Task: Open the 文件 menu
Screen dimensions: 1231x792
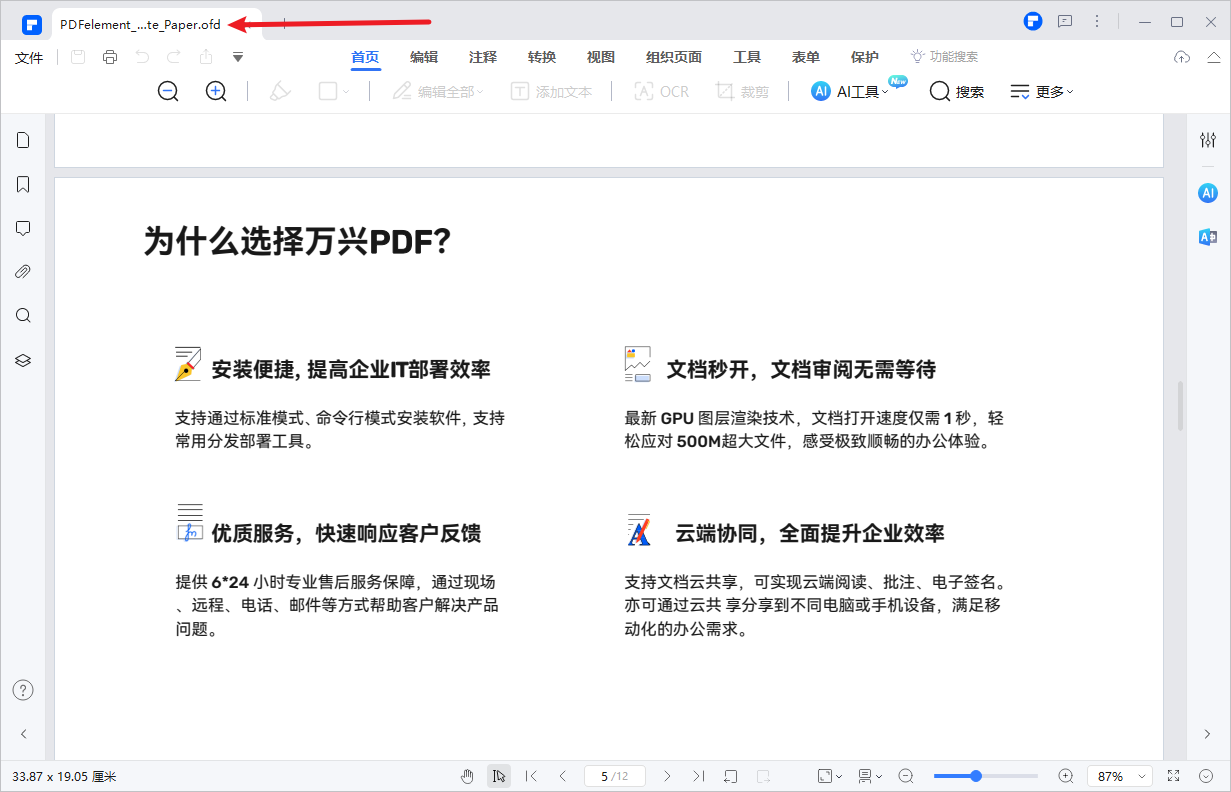Action: [29, 57]
